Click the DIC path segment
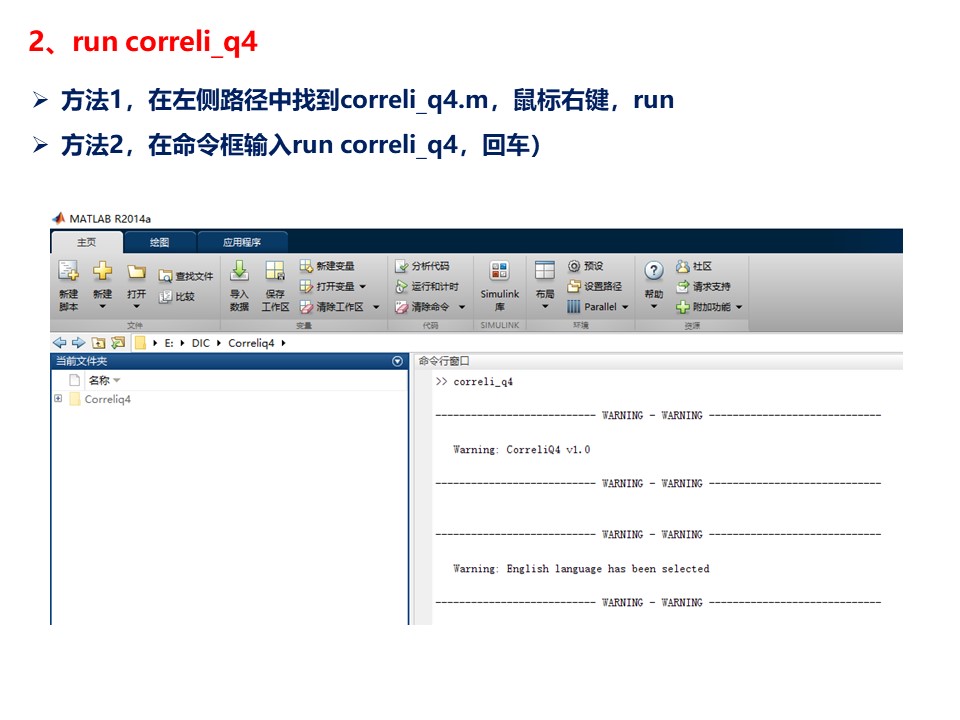The height and width of the screenshot is (720, 960). click(x=200, y=343)
